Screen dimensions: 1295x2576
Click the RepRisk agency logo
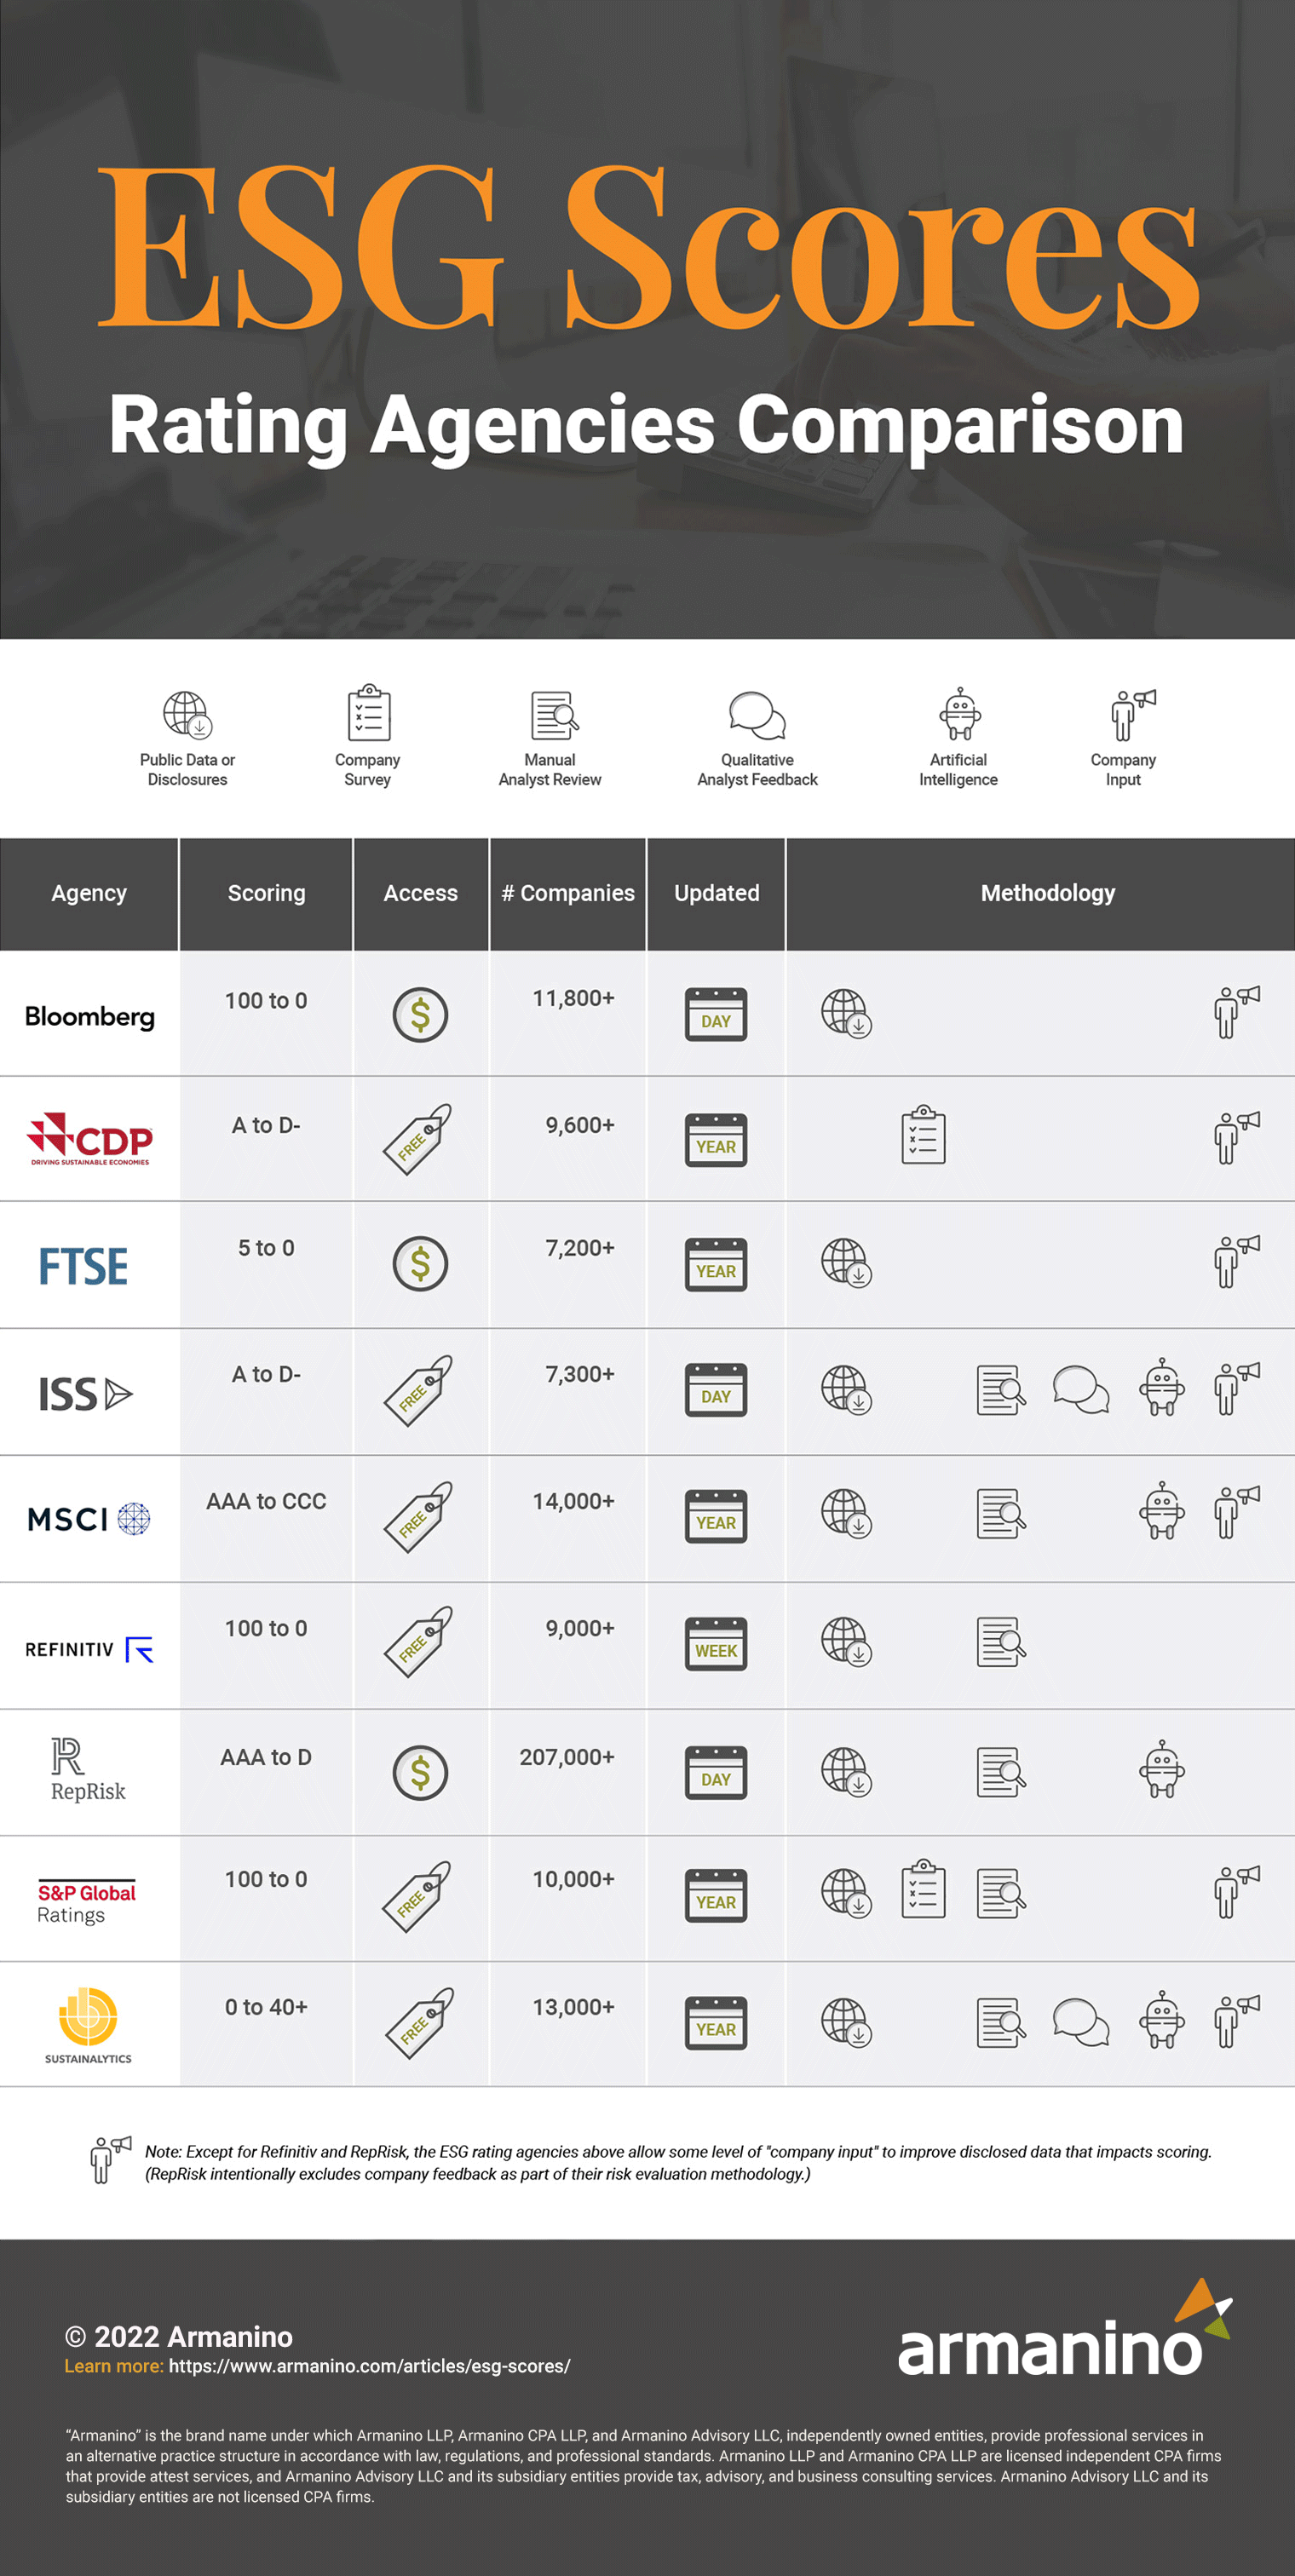click(88, 1769)
